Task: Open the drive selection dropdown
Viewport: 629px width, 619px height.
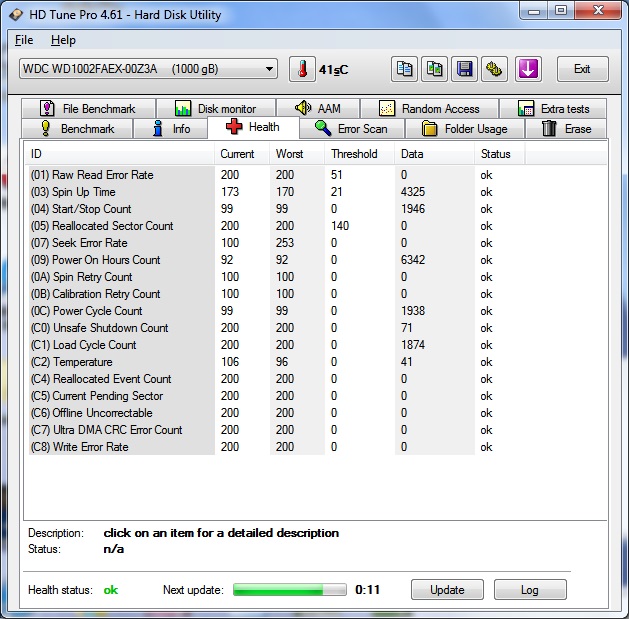Action: point(148,69)
